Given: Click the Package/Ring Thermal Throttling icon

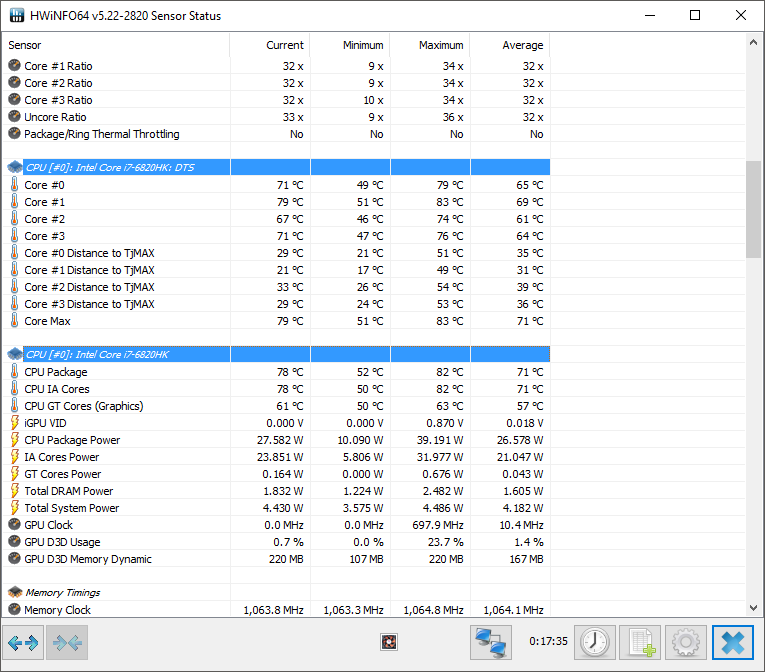Looking at the screenshot, I should [15, 134].
